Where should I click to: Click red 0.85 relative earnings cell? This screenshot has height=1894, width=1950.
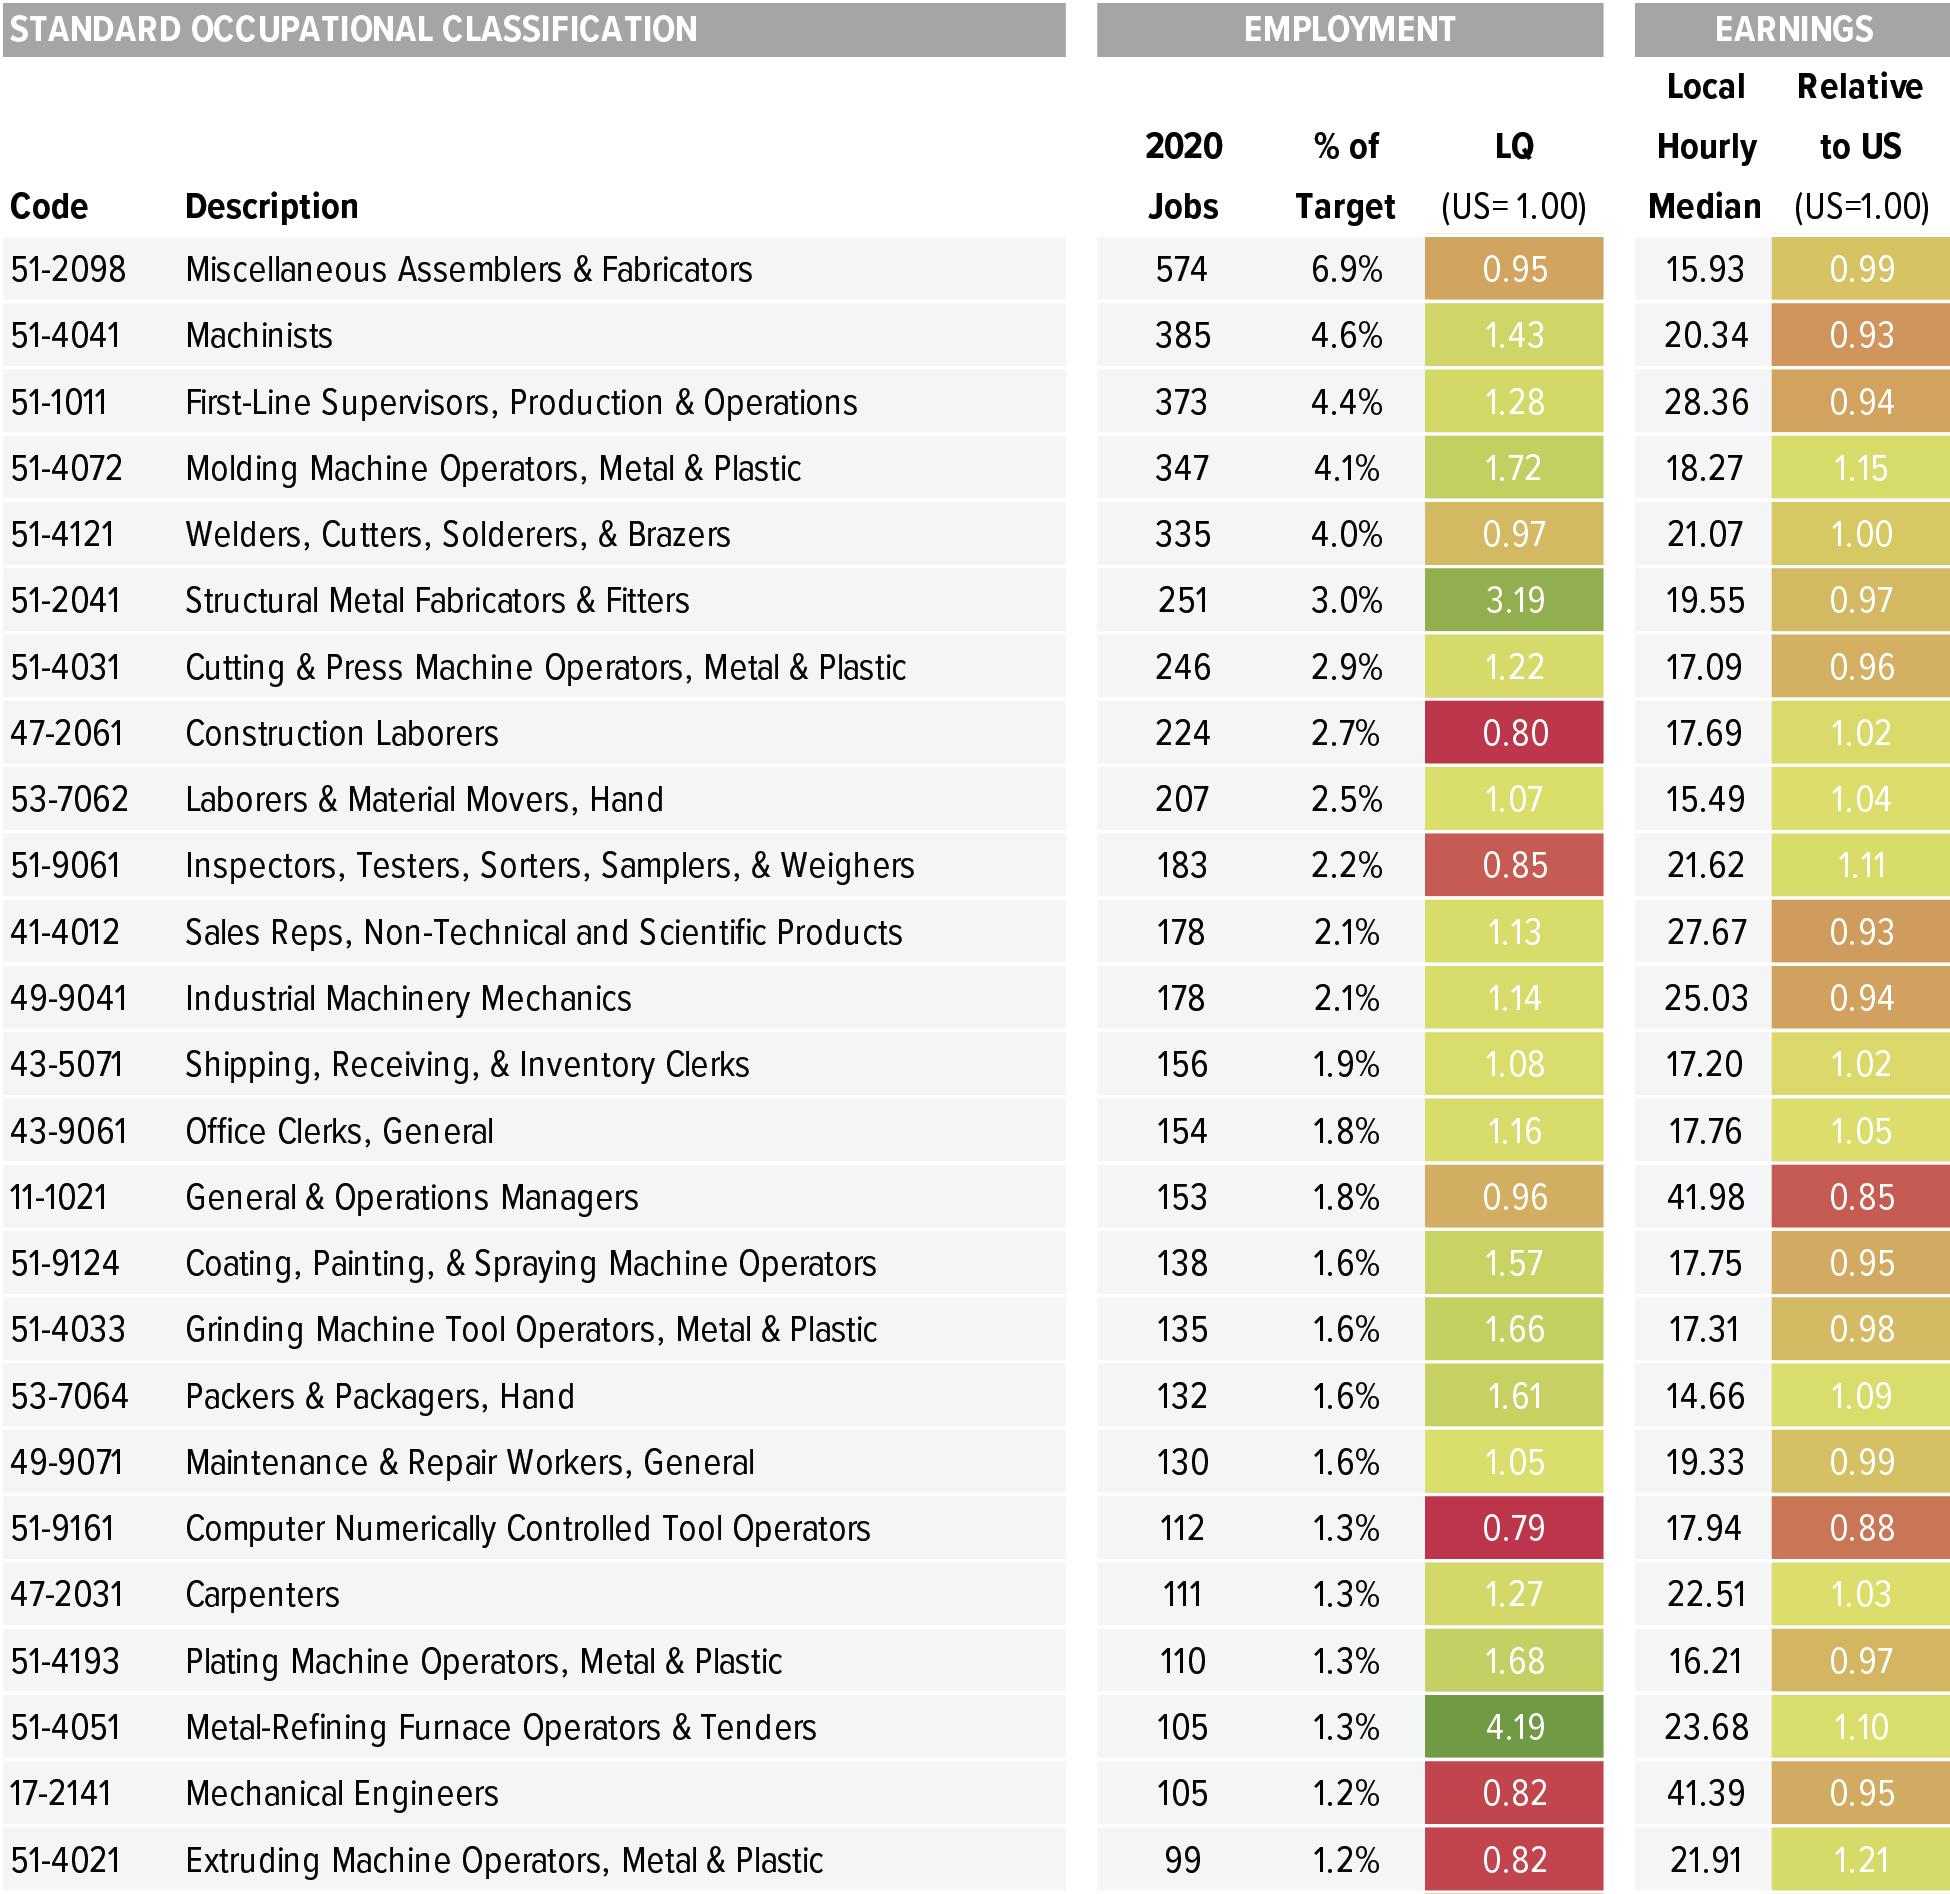click(x=1860, y=1197)
